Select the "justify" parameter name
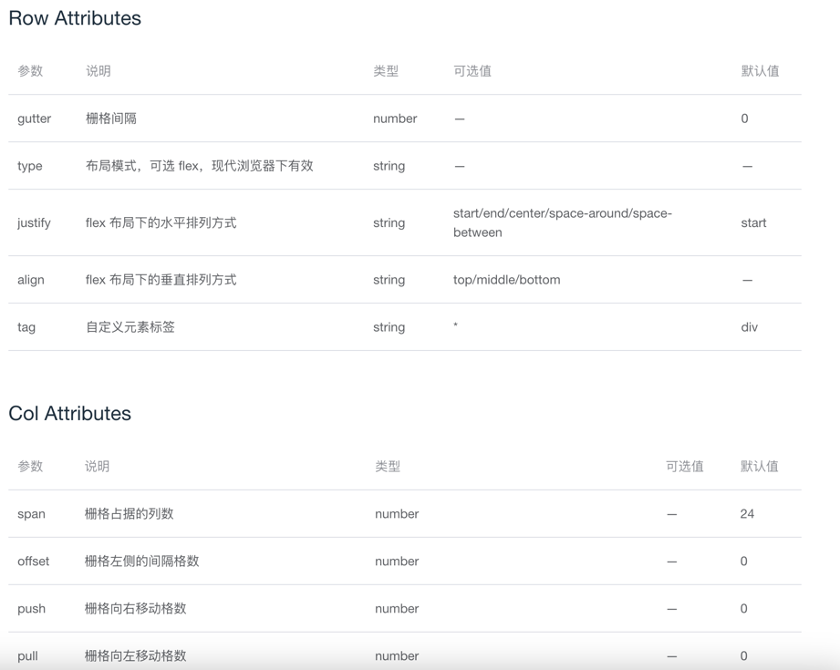 (x=34, y=223)
